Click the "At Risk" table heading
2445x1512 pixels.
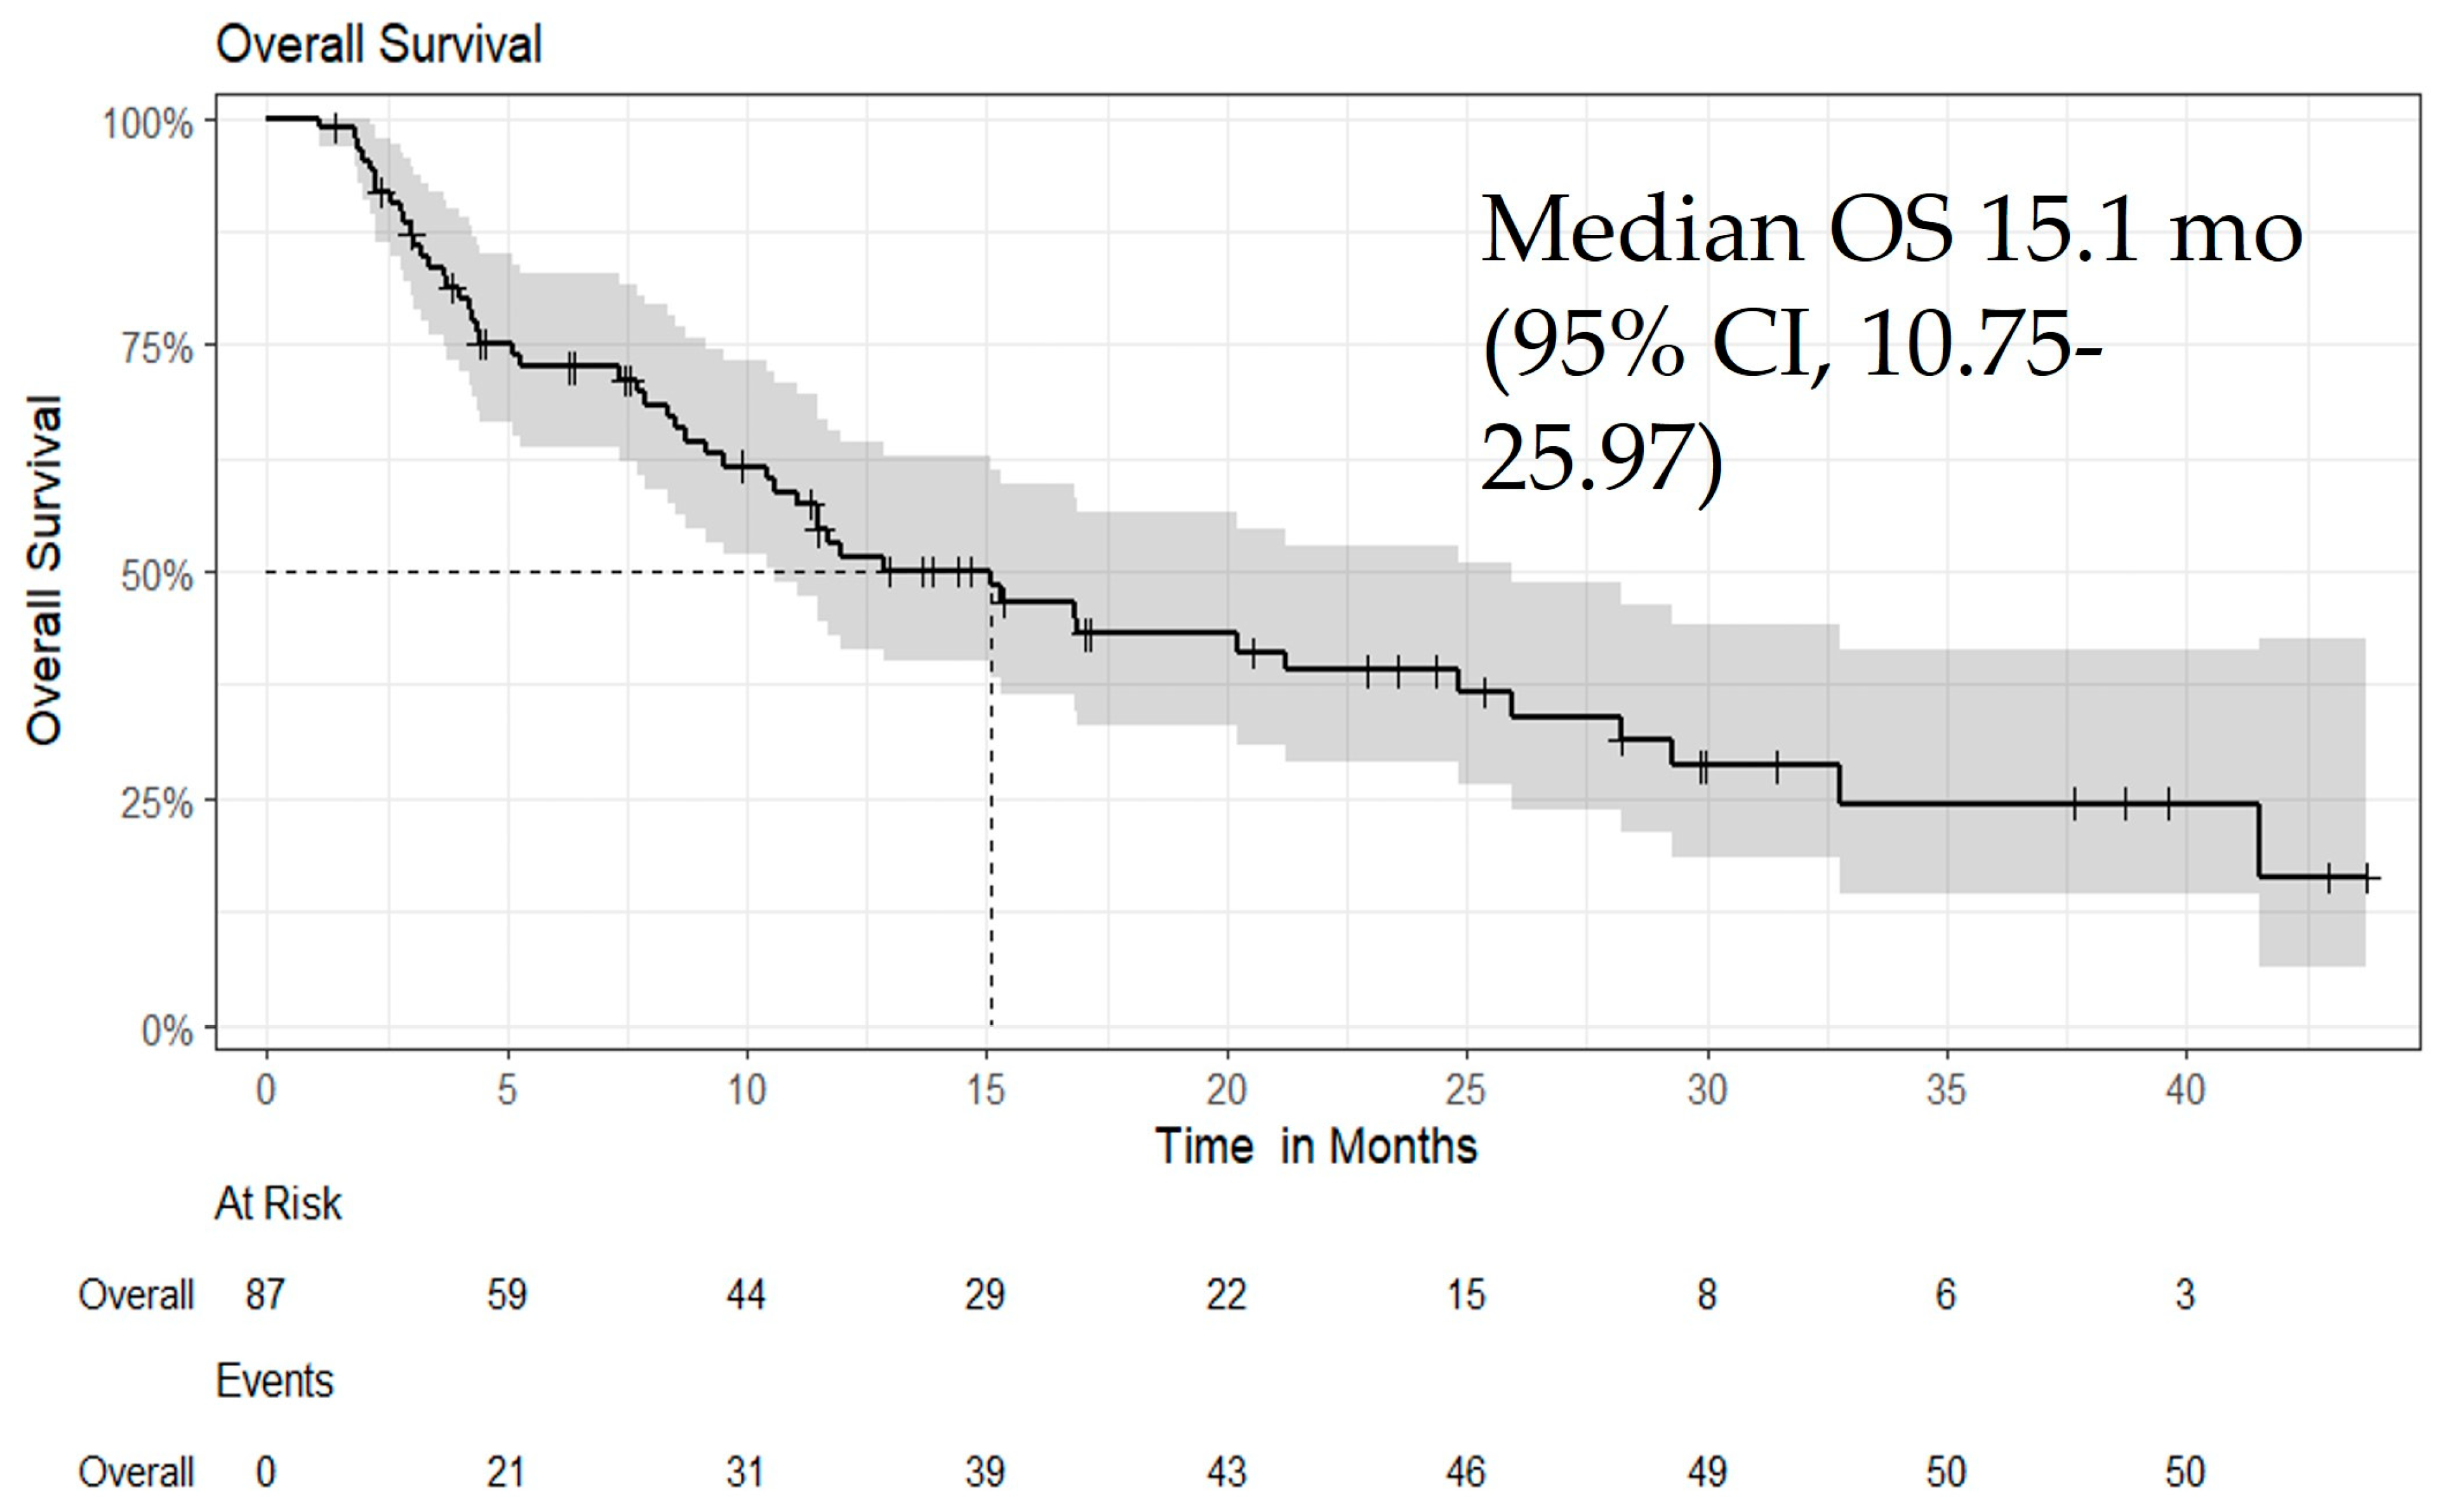[278, 1204]
